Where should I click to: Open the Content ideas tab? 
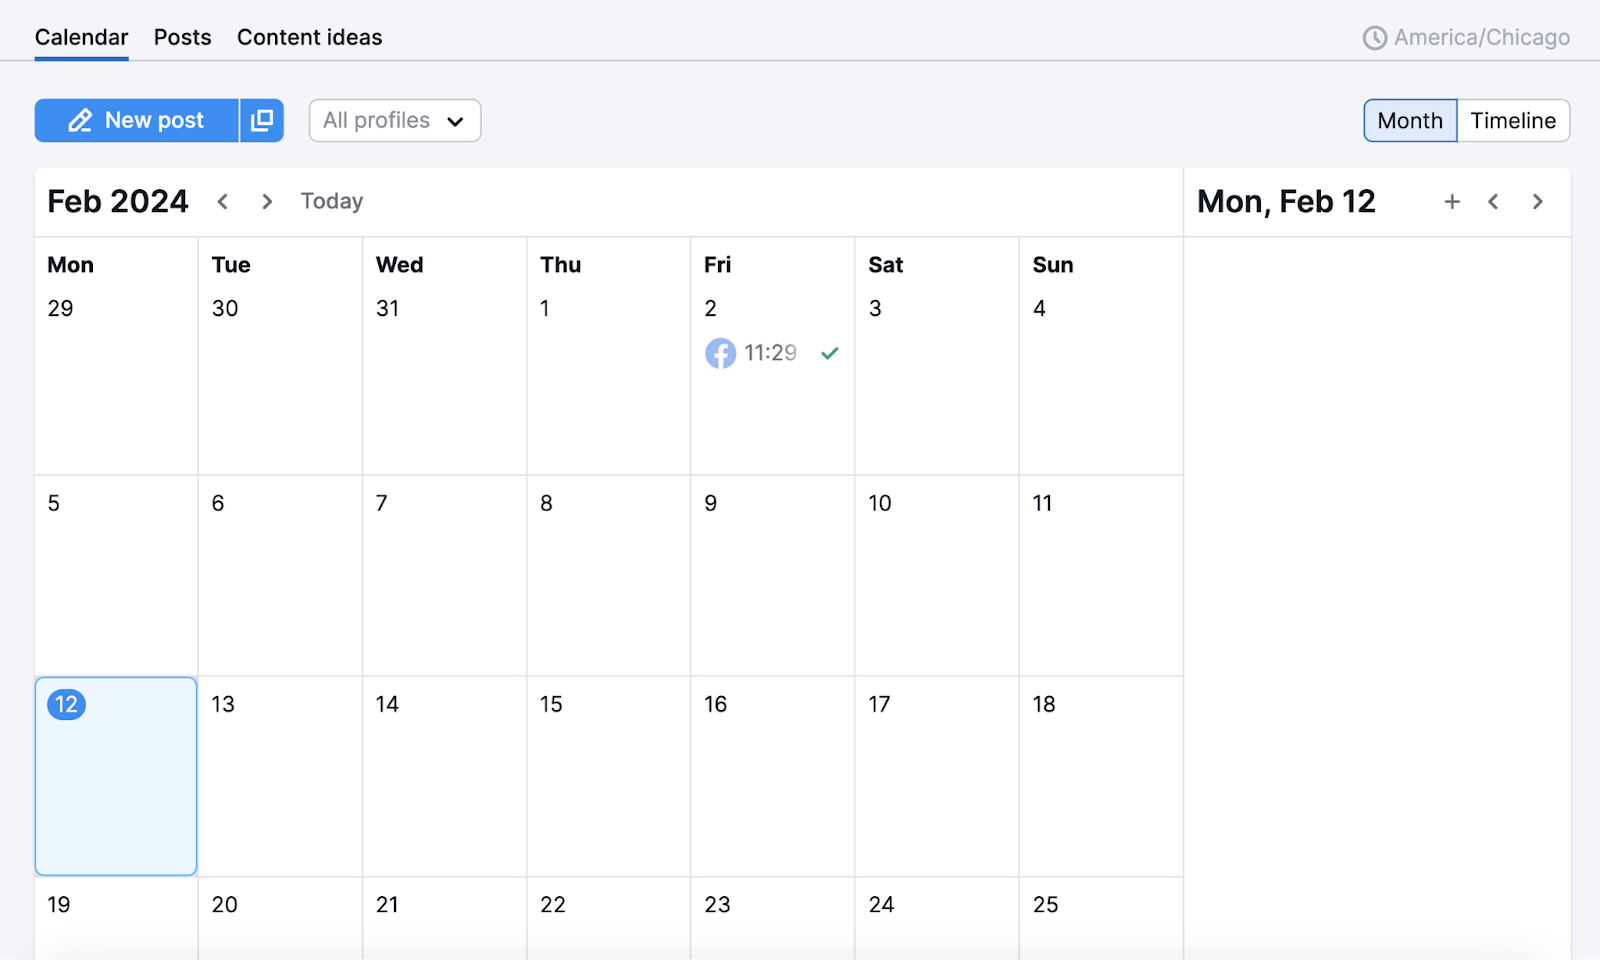click(x=309, y=37)
